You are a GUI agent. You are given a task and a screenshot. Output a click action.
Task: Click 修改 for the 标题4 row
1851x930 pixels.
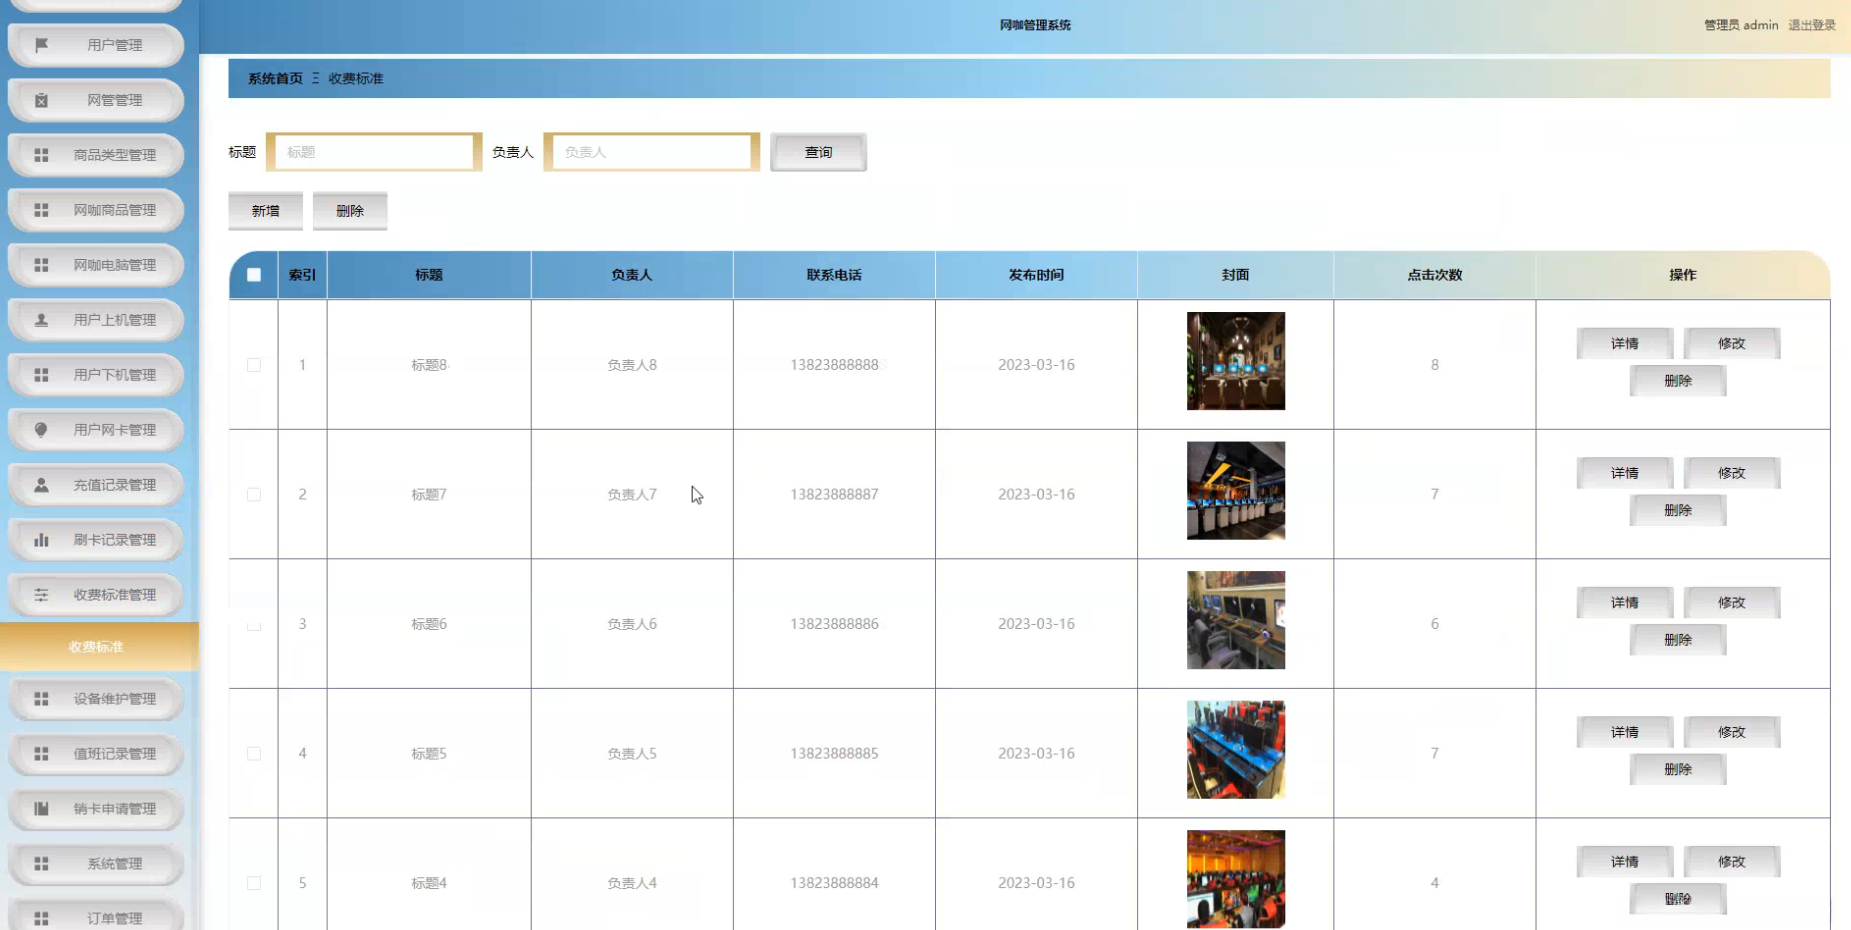point(1732,861)
